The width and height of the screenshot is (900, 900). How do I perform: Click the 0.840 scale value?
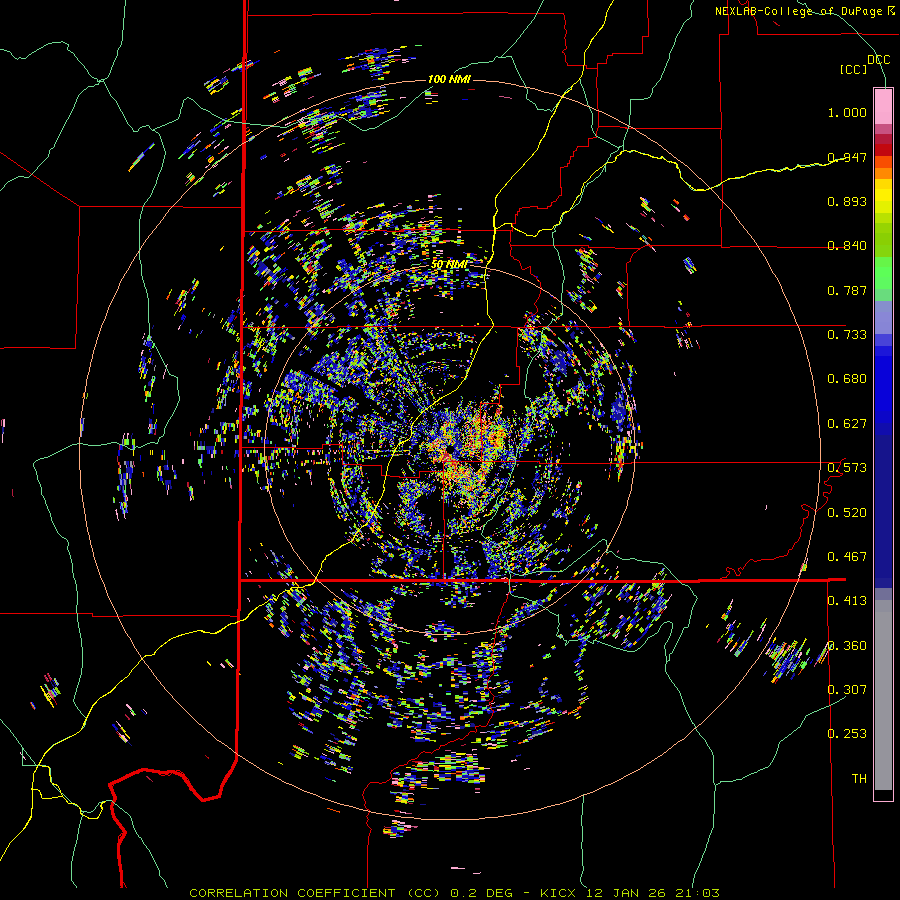[847, 246]
